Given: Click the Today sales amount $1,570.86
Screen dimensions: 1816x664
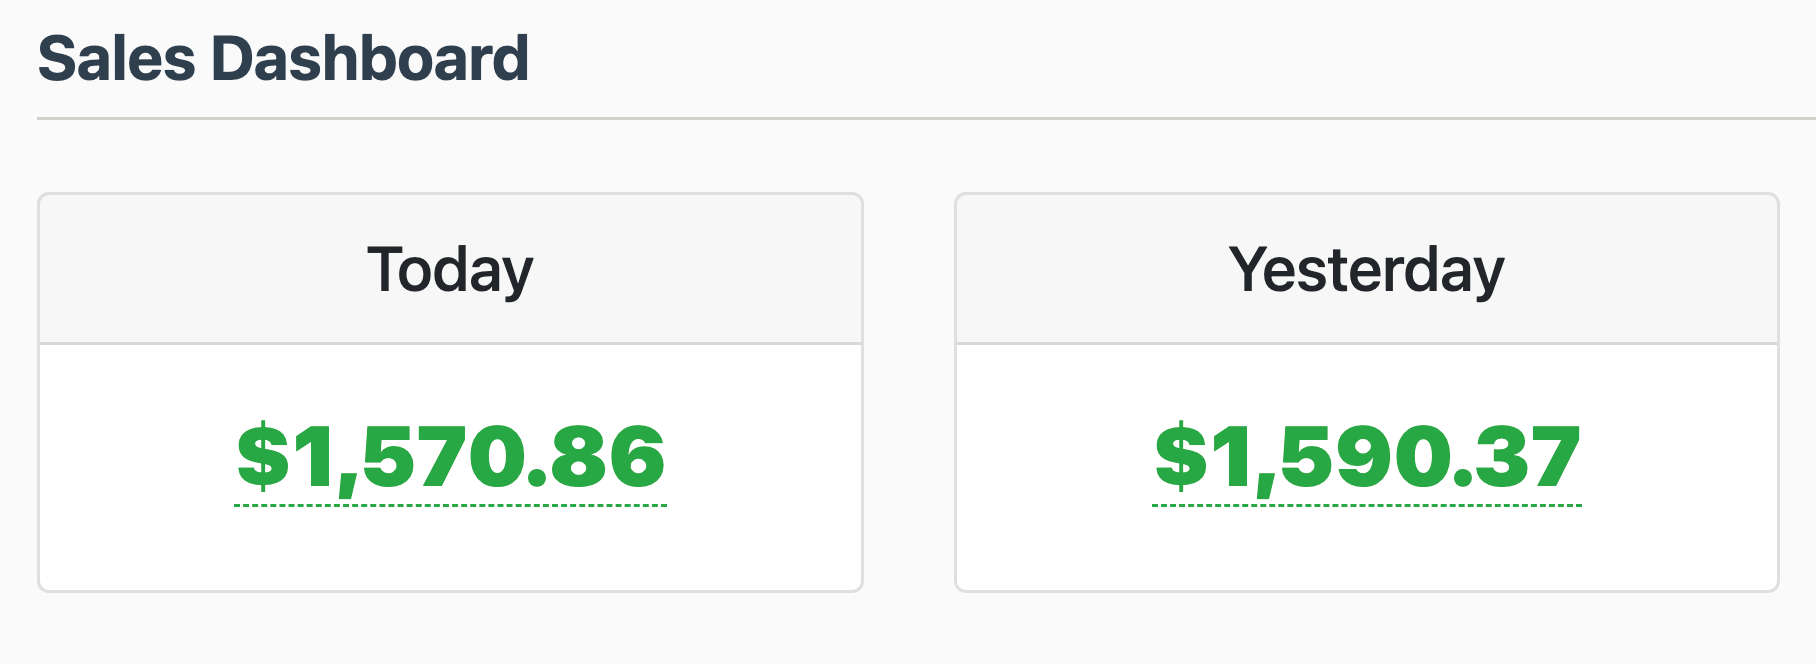Looking at the screenshot, I should pos(450,457).
